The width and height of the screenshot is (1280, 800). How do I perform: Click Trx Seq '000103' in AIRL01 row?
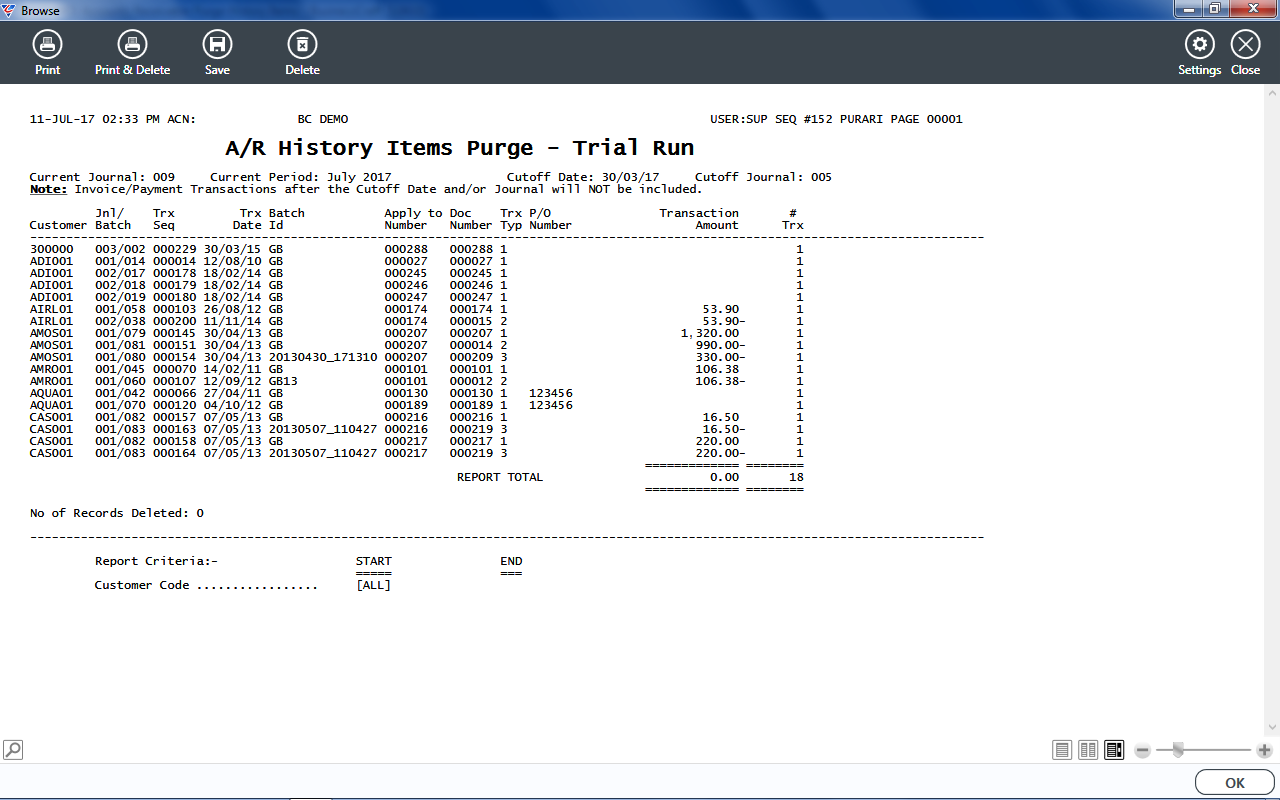[x=174, y=309]
